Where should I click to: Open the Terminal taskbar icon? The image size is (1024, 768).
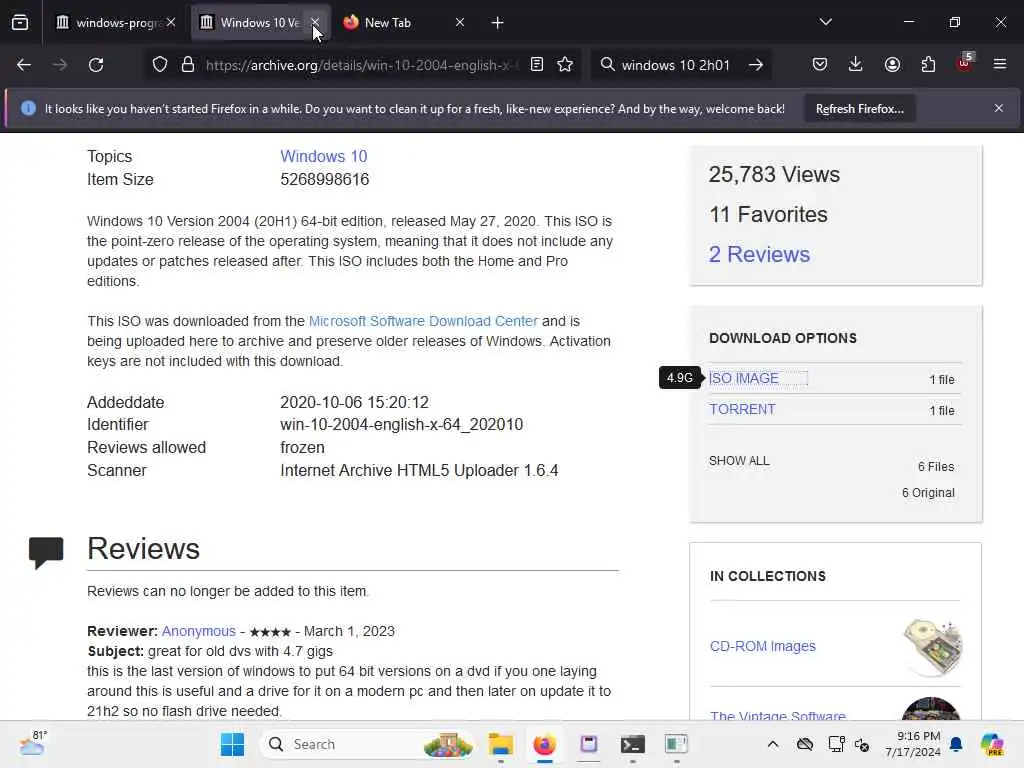(633, 744)
